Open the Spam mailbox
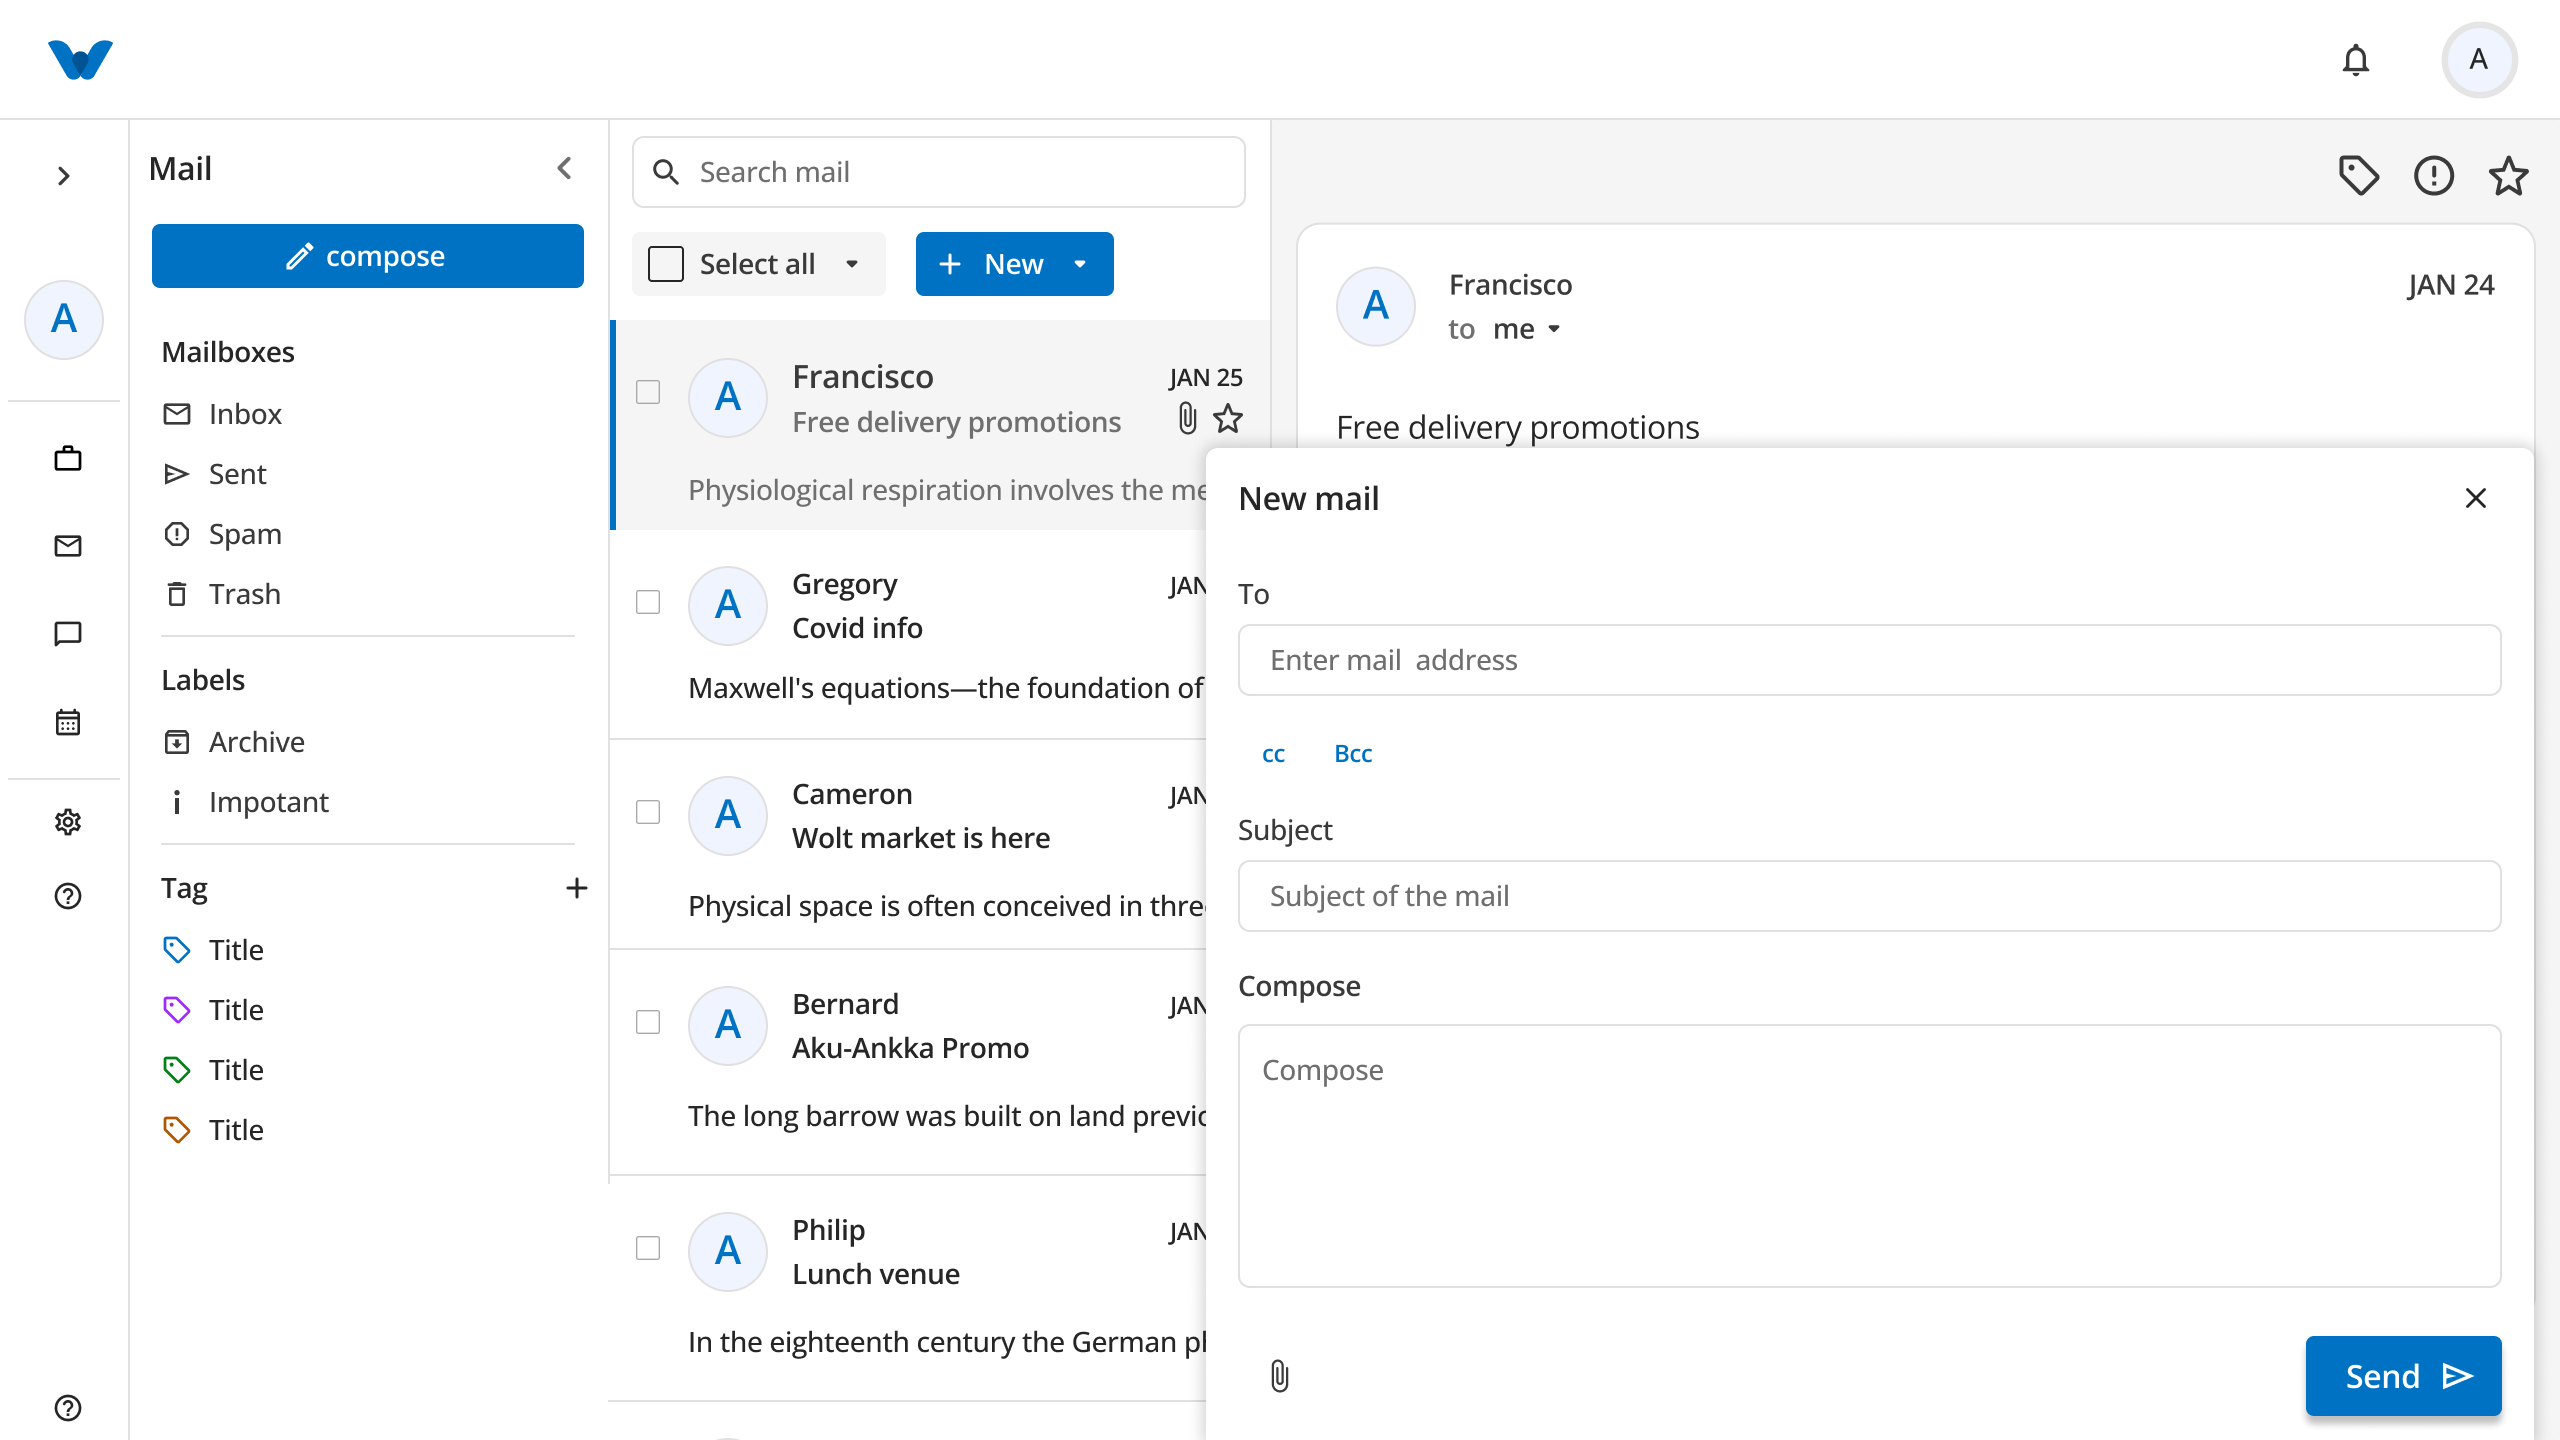Screen dimensions: 2560x1440 coord(222,534)
